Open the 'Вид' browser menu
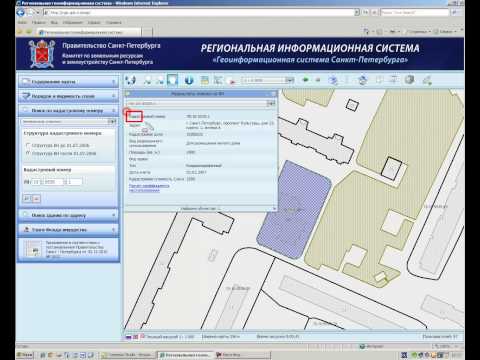Screen dimensions: 480x360 click(54, 23)
